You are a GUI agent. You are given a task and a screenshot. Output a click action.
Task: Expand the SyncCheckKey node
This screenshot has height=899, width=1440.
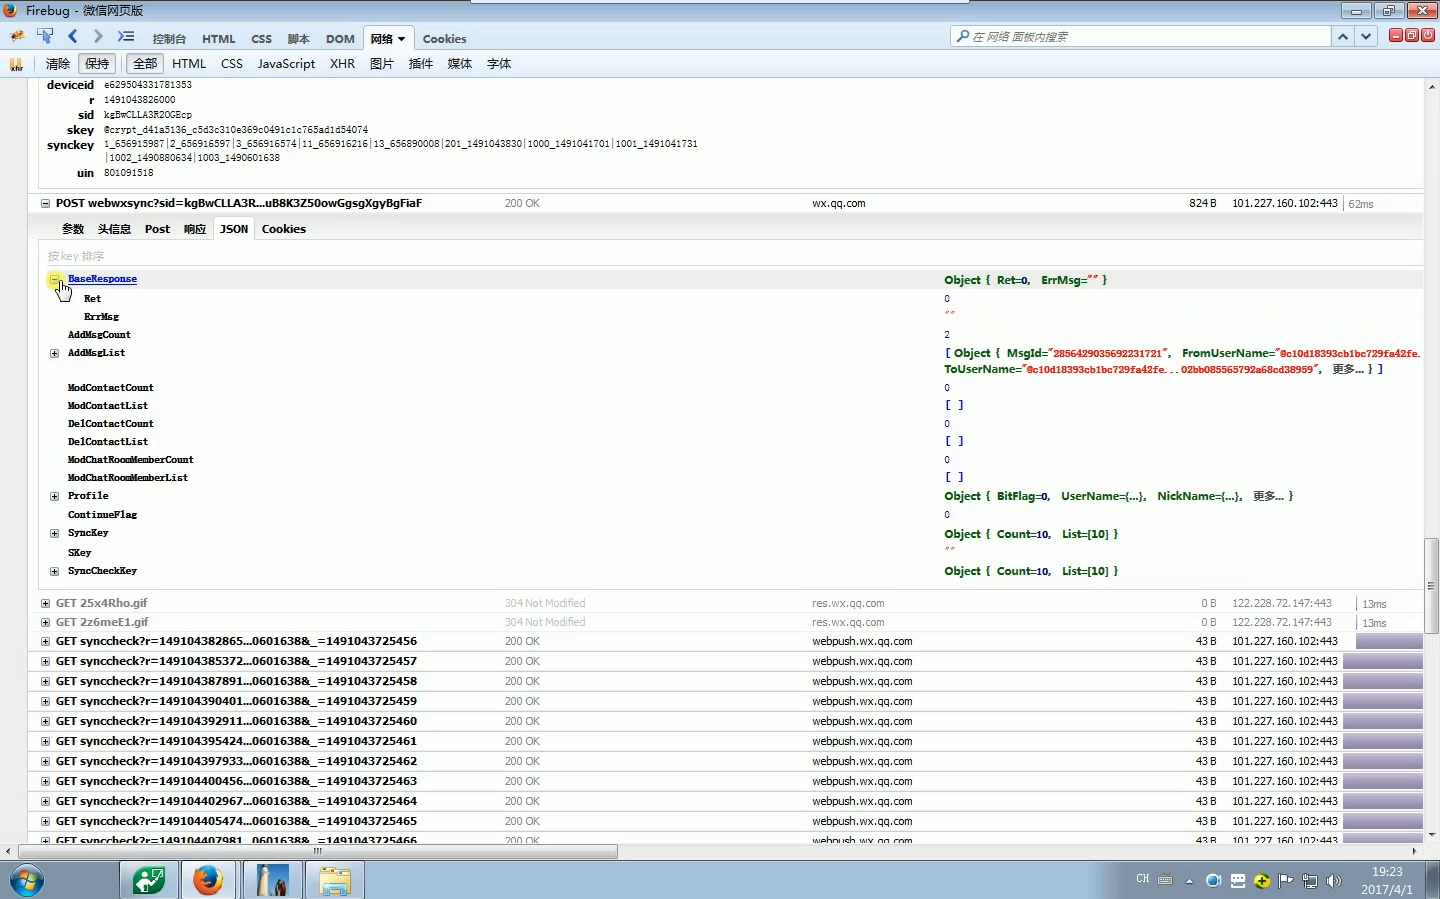pos(55,571)
